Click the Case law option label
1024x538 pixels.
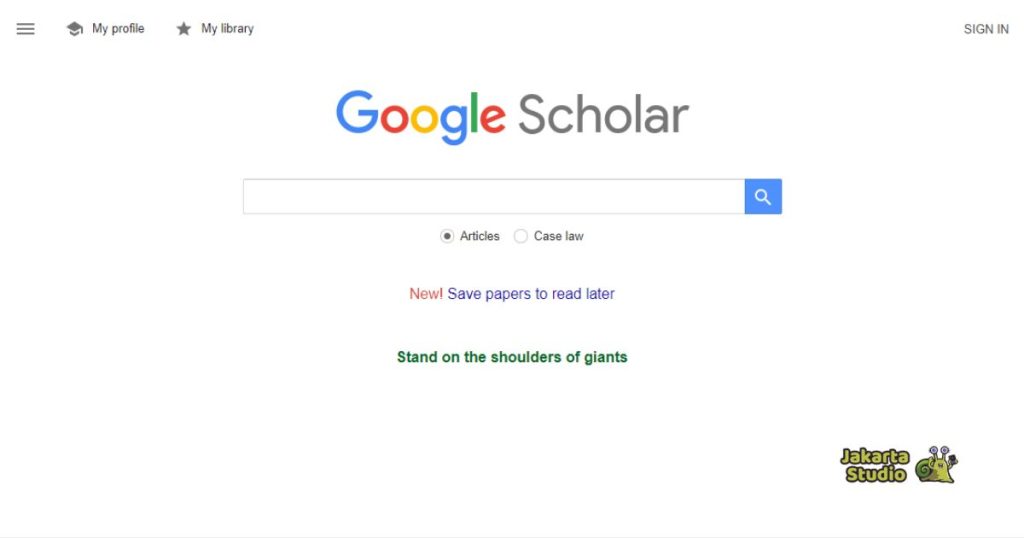point(559,236)
